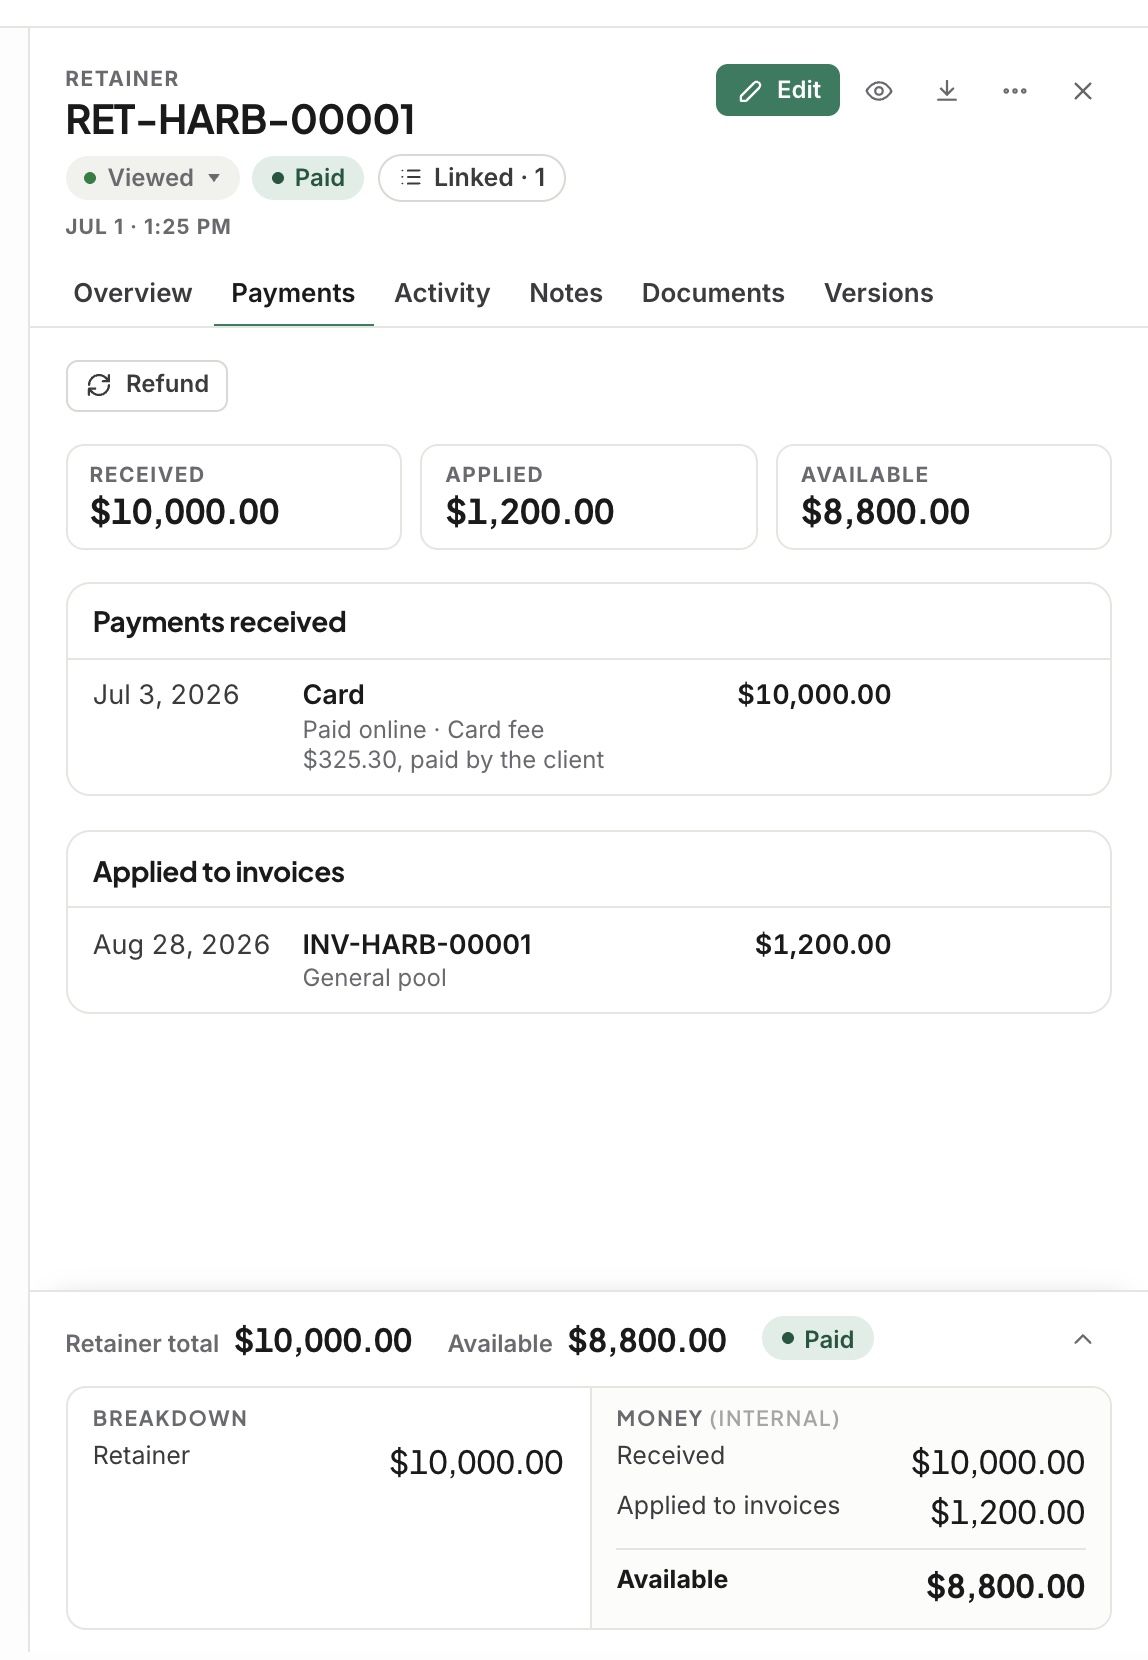Click the Paid status badge near title
Screen dimensions: 1148x1660
click(x=308, y=178)
